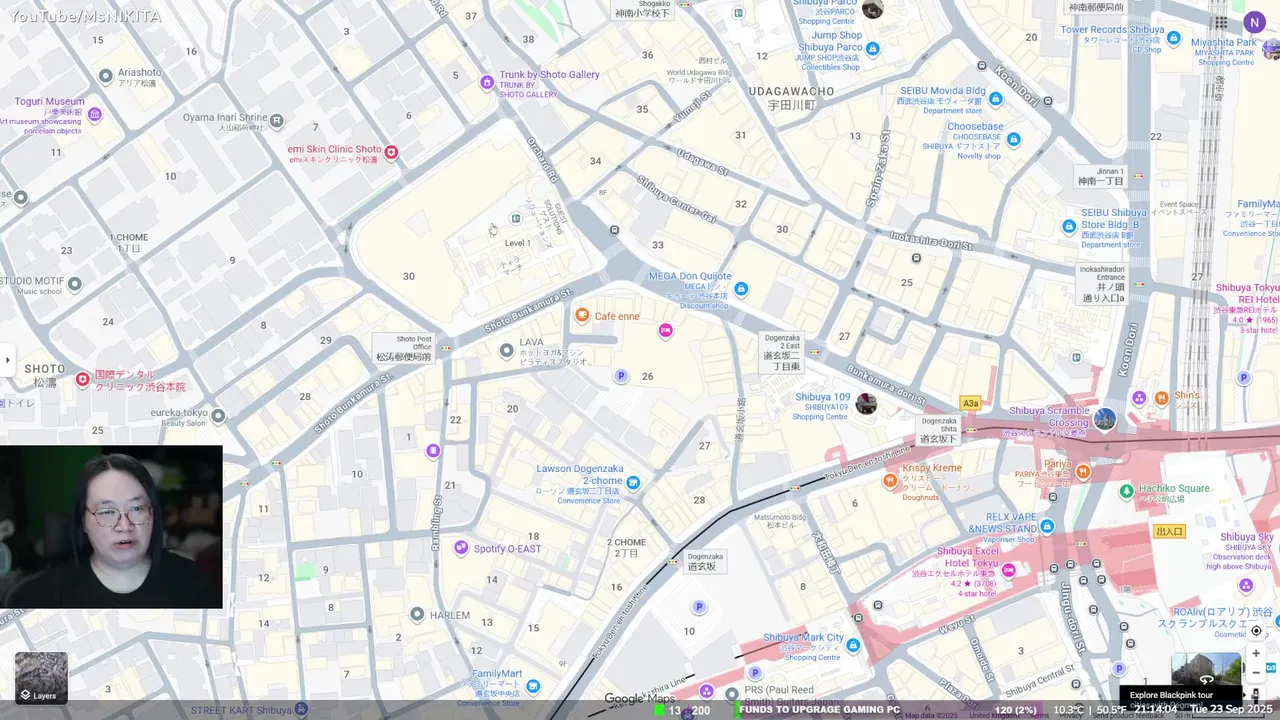
Task: Select the FamilyMart store pin
Action: pyautogui.click(x=533, y=686)
